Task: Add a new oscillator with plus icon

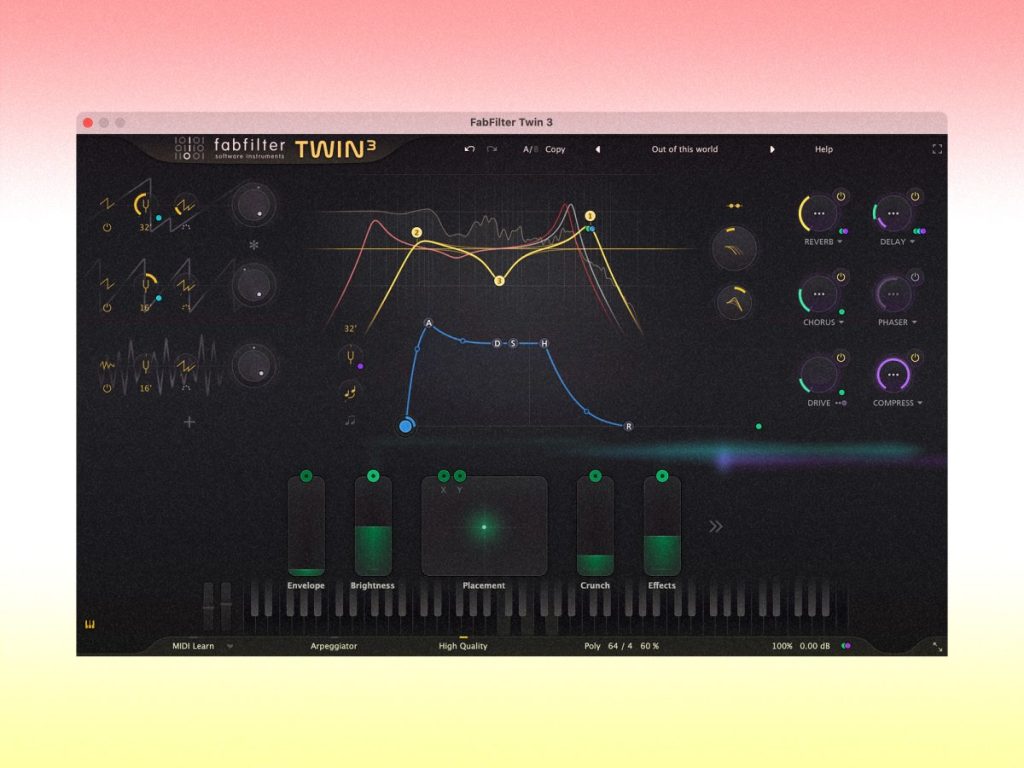Action: click(189, 423)
